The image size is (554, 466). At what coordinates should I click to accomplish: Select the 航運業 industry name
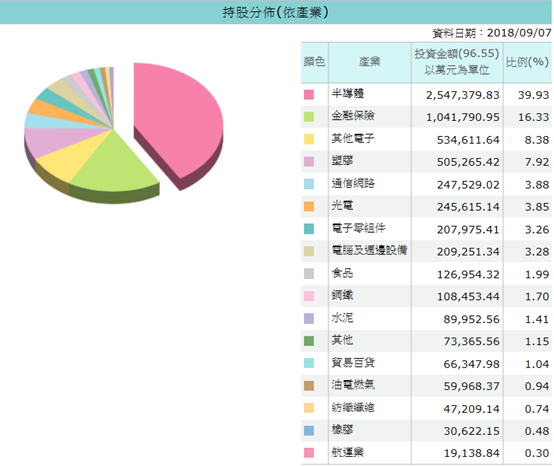point(348,452)
